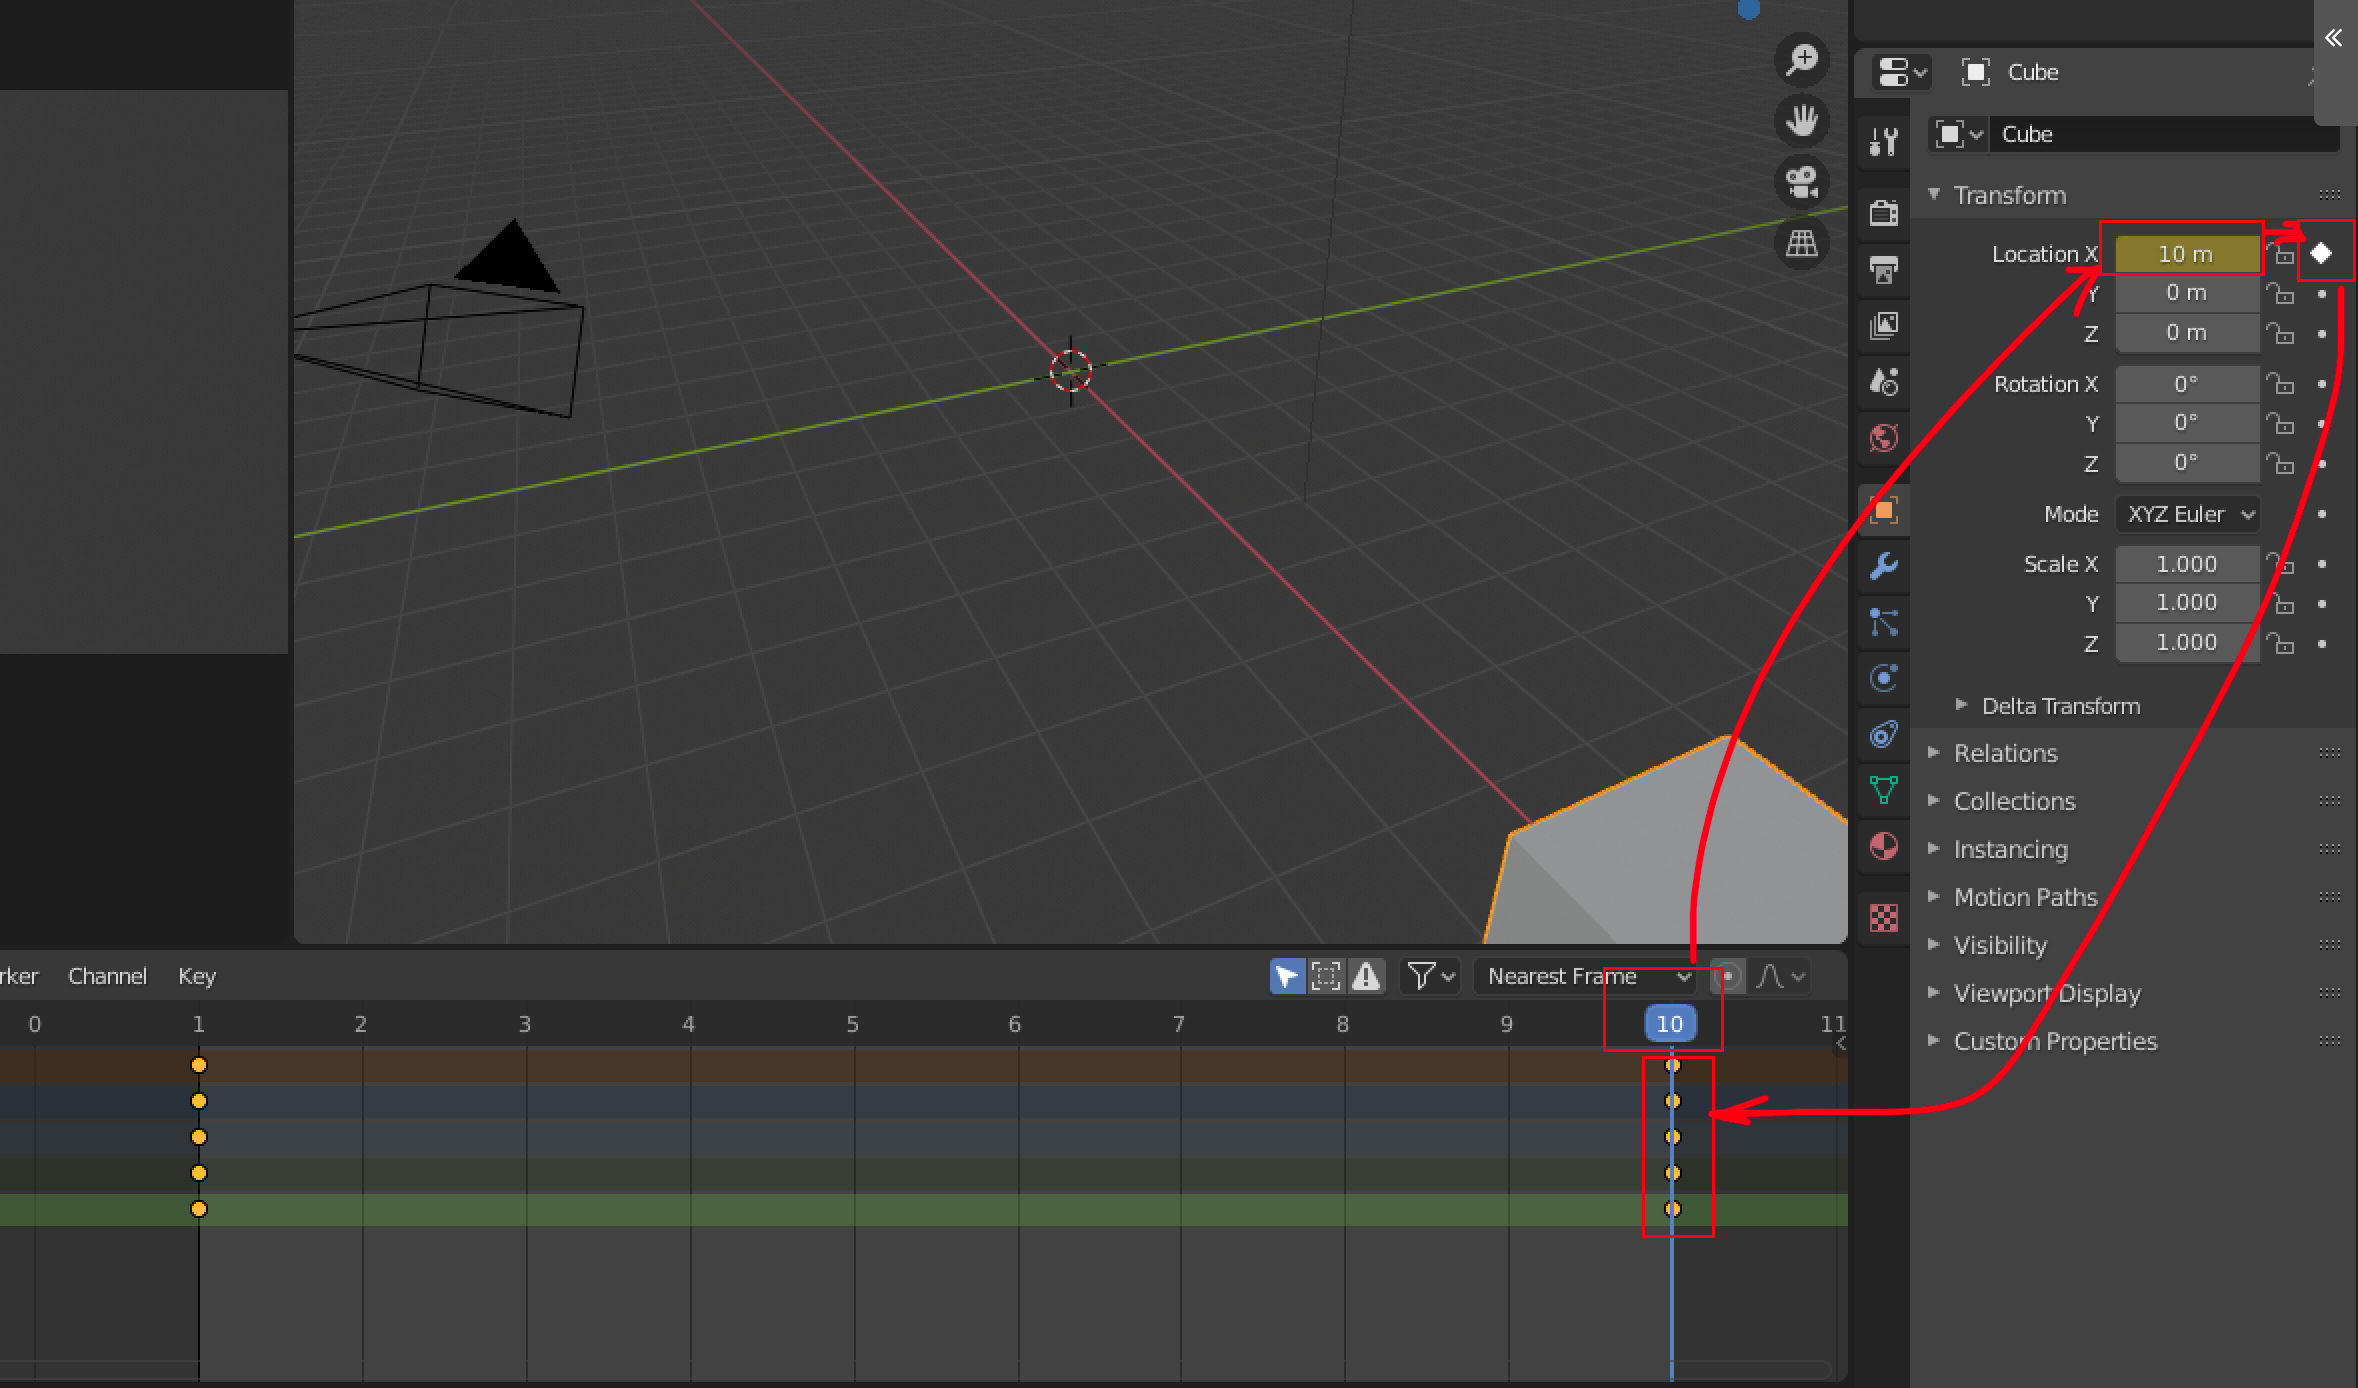The width and height of the screenshot is (2358, 1388).
Task: Open proportional falloff curve dropdown
Action: pyautogui.click(x=1780, y=976)
